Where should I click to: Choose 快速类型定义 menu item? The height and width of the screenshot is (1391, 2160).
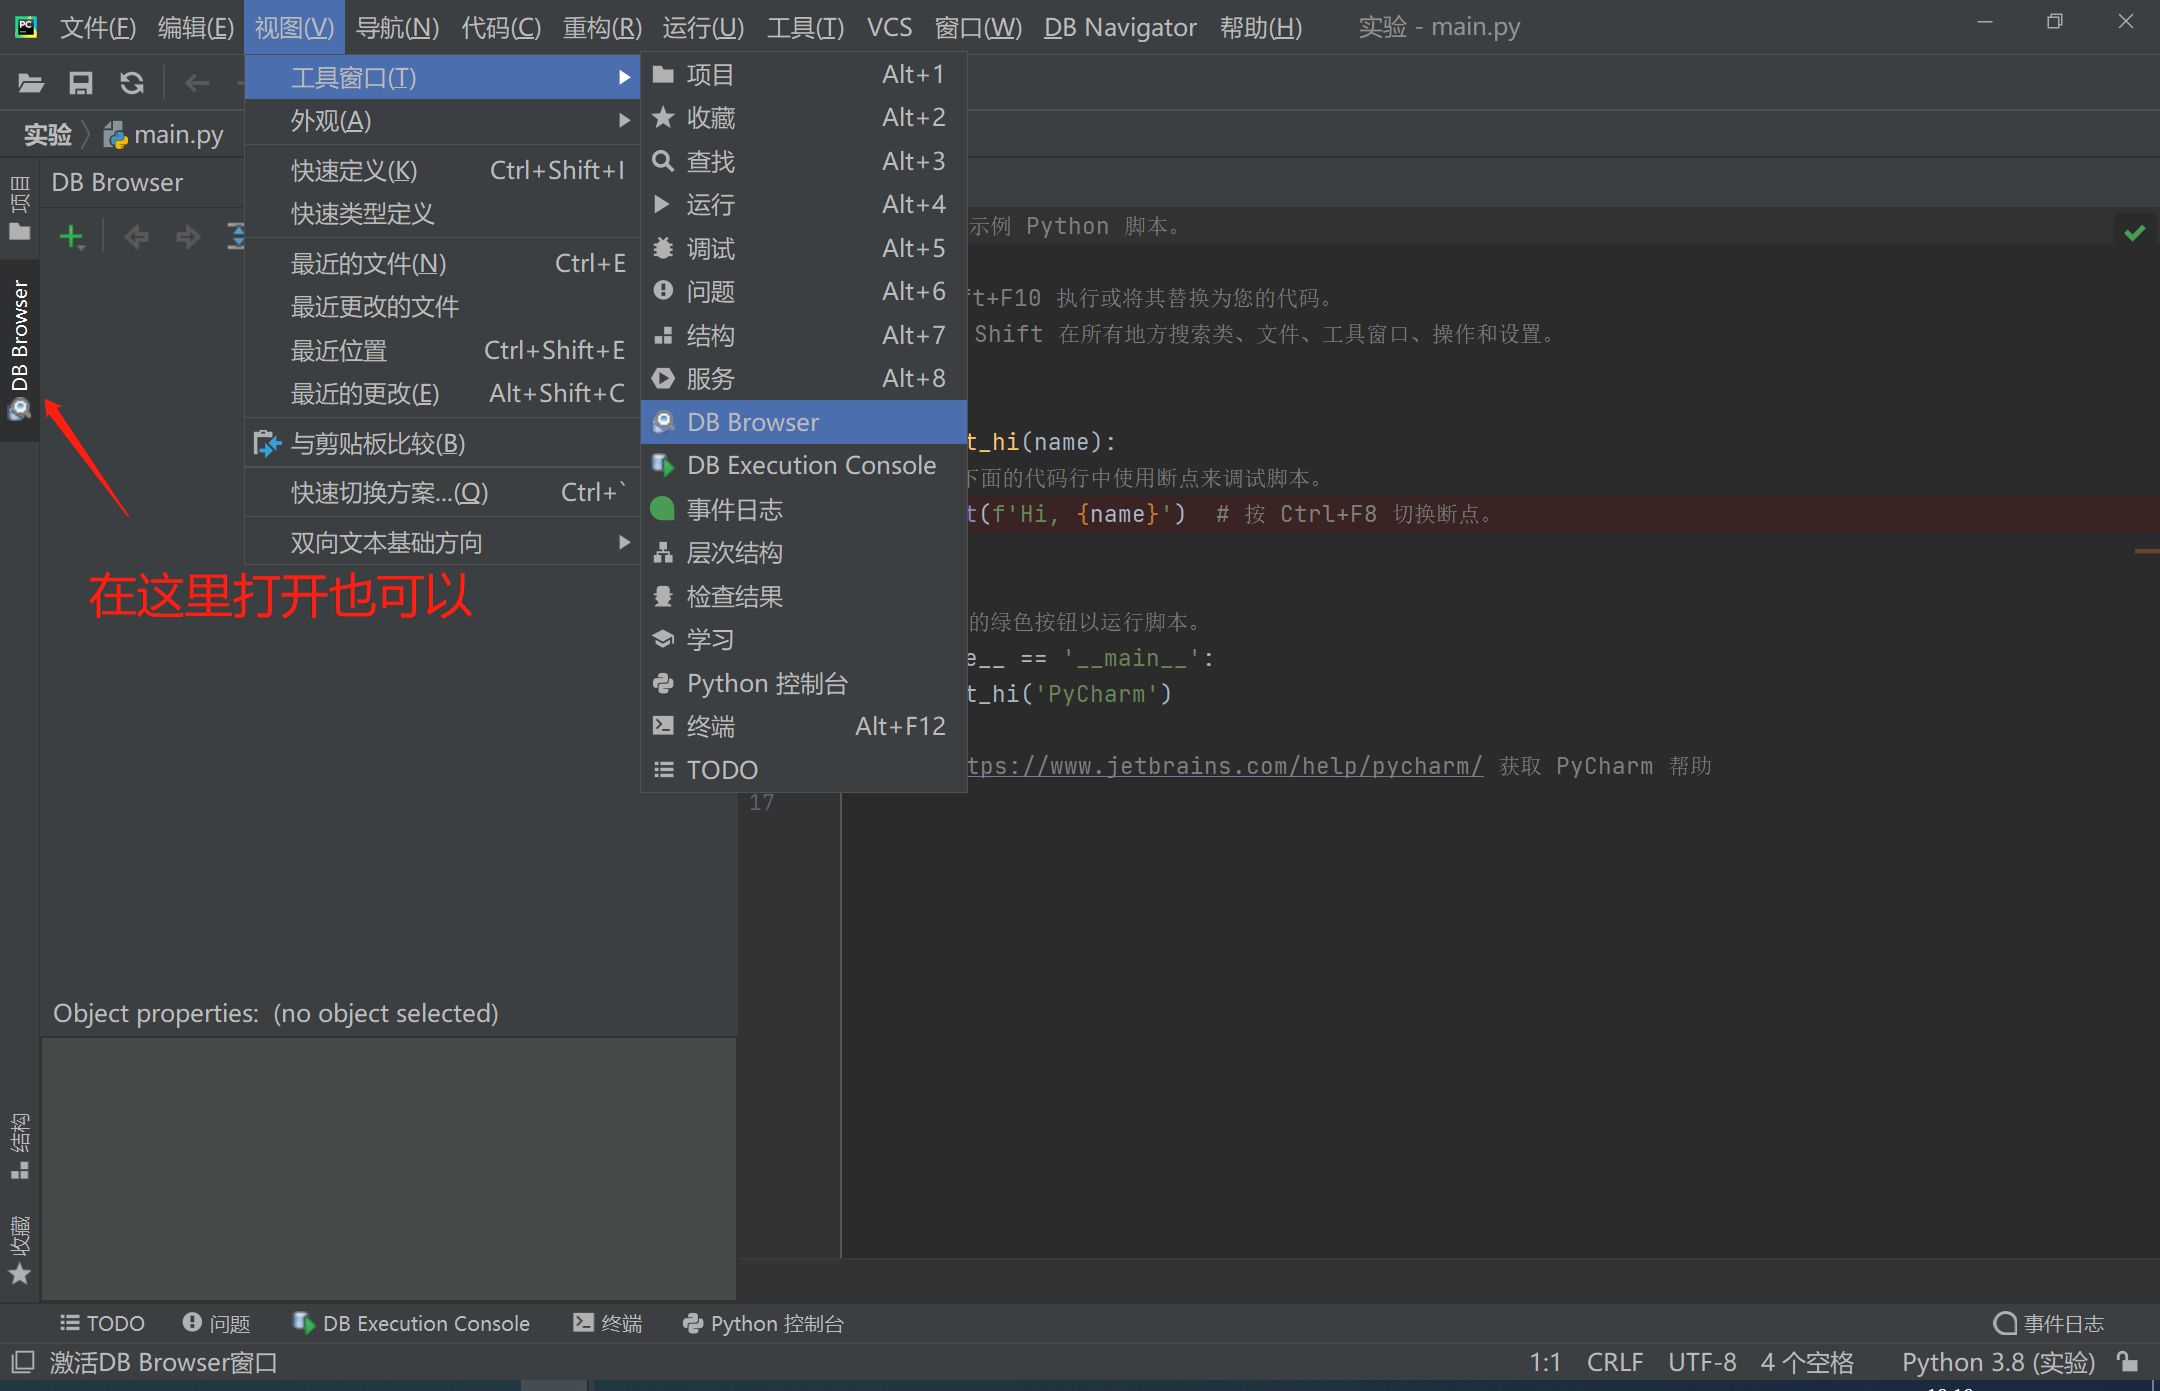coord(442,214)
